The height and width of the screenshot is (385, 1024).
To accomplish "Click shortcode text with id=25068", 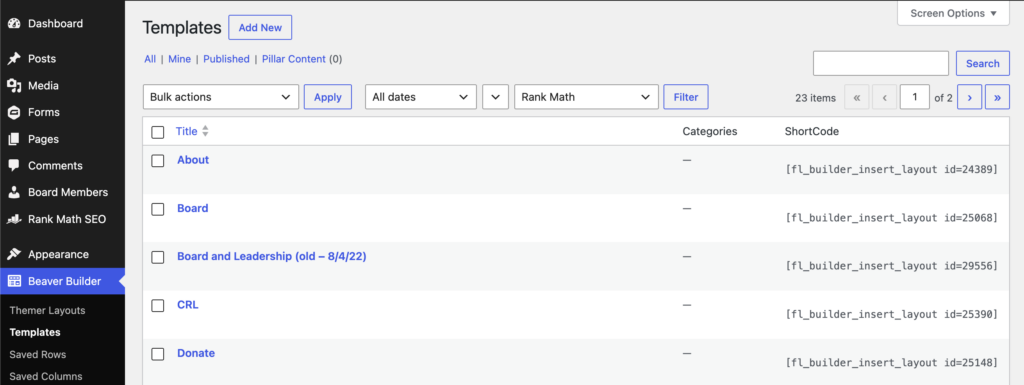I will pos(891,218).
